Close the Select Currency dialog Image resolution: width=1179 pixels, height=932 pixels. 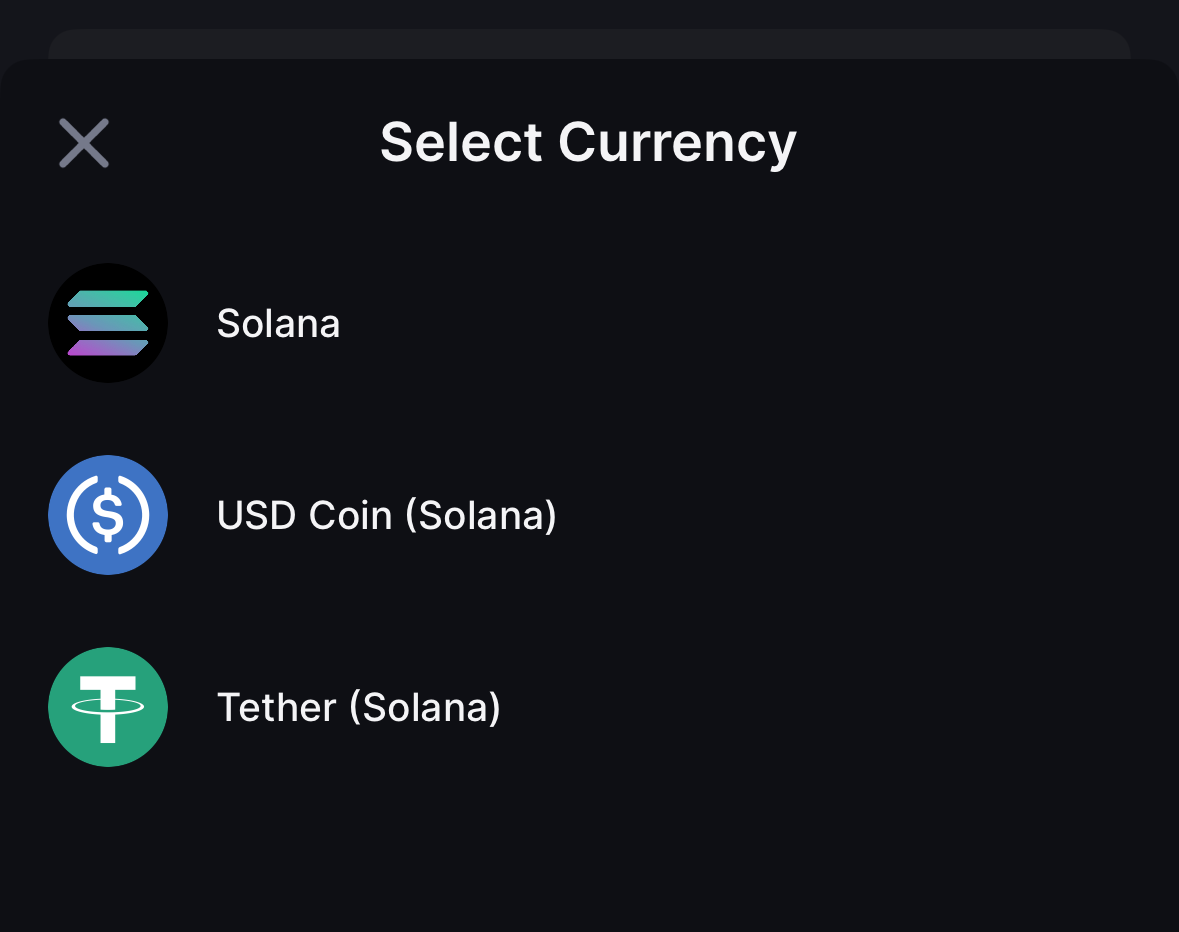pos(84,143)
